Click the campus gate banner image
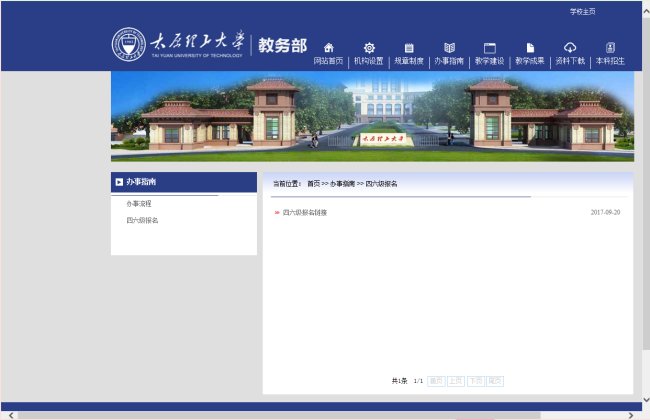The height and width of the screenshot is (420, 650). 372,116
